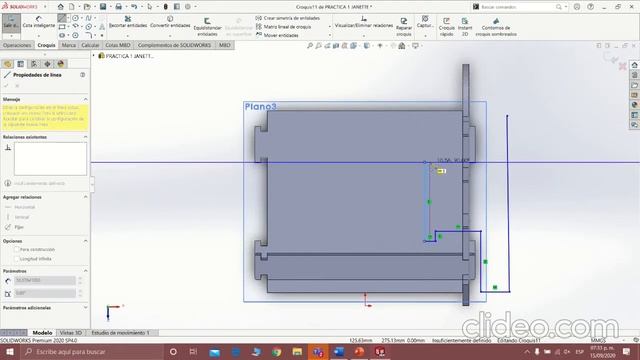The height and width of the screenshot is (360, 640).
Task: Select the Cota inteligente dimension tool
Action: tap(39, 22)
